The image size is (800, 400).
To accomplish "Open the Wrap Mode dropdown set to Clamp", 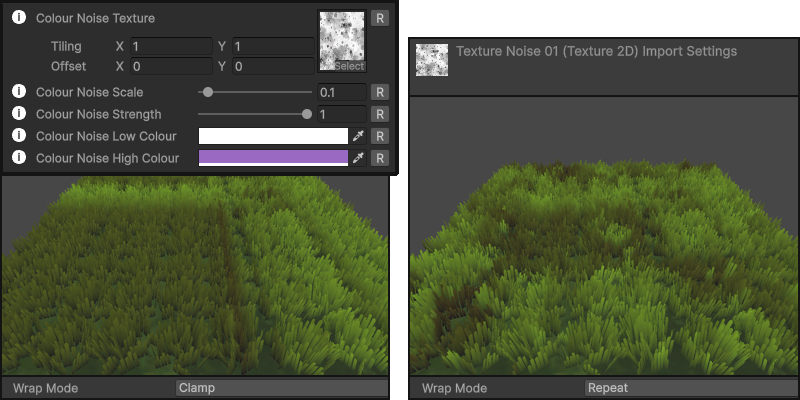I will tap(281, 388).
